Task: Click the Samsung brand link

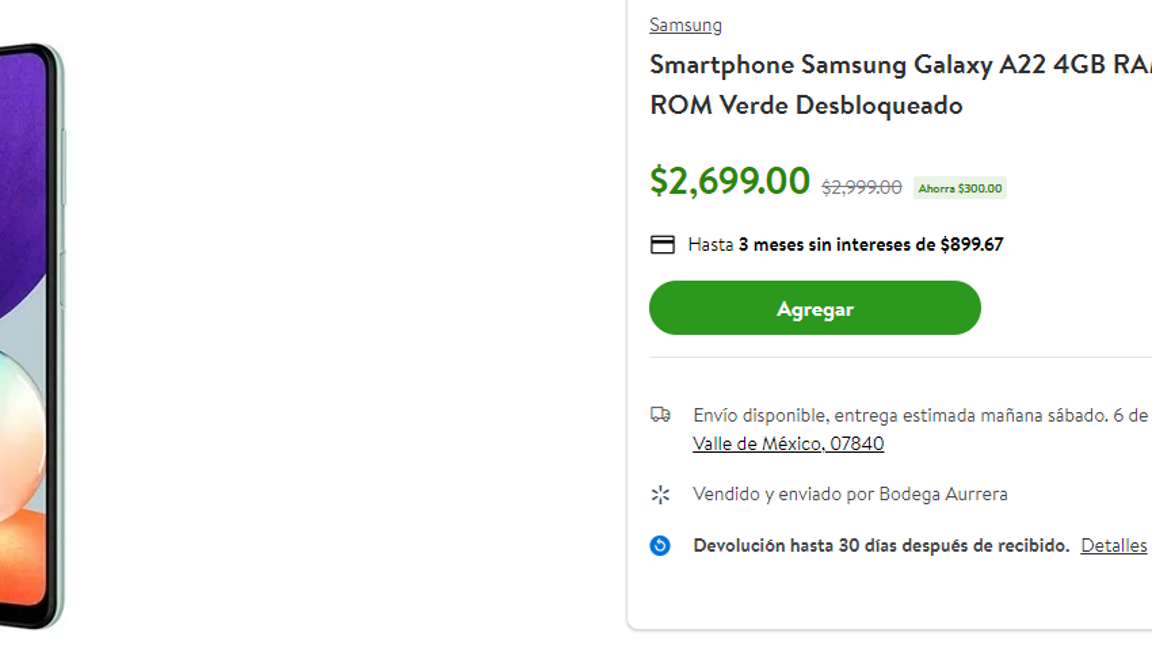Action: pos(685,24)
